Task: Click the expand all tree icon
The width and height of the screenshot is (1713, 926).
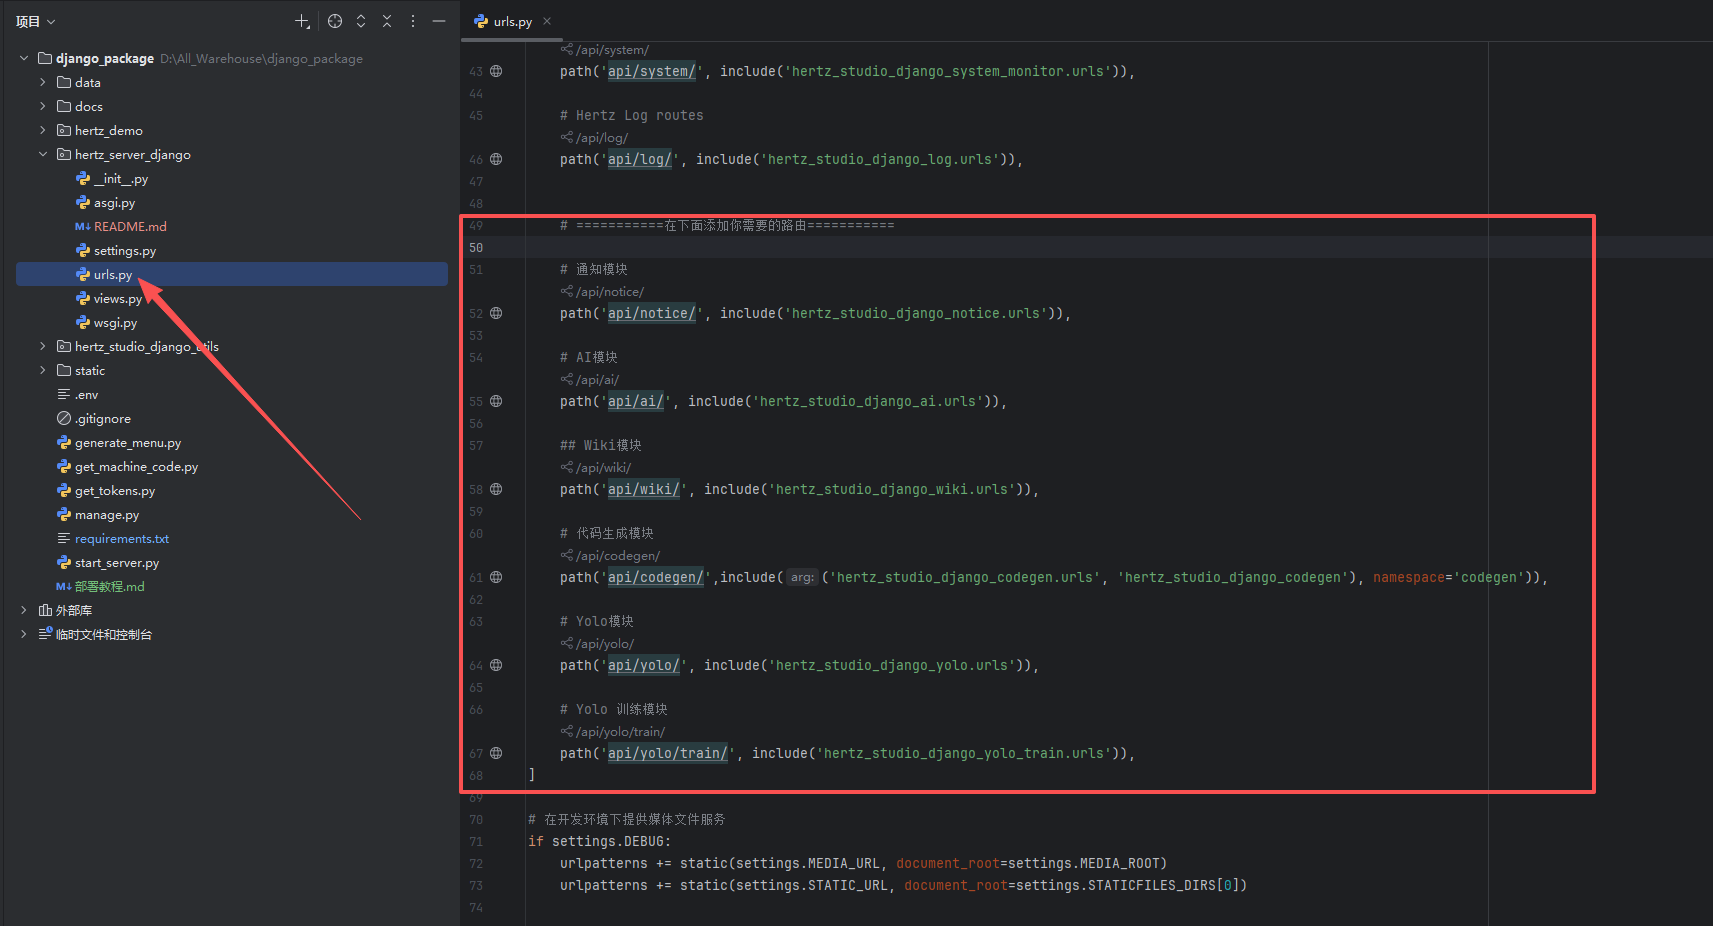Action: (361, 21)
